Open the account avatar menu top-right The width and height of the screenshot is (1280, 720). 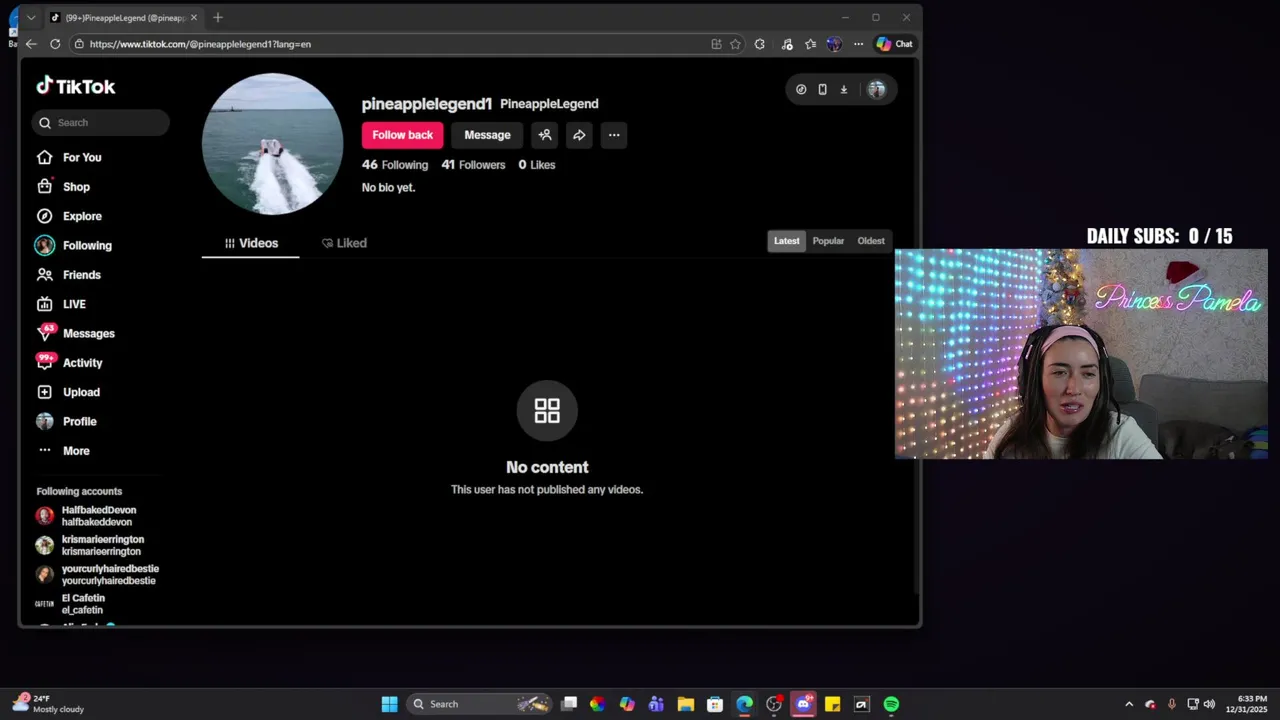[x=876, y=89]
